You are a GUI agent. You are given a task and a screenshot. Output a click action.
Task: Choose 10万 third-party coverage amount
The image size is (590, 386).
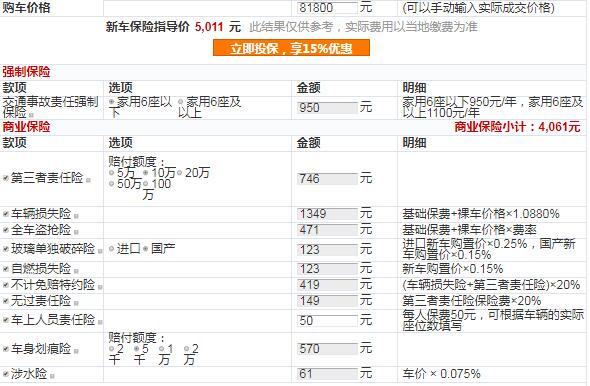(x=145, y=173)
